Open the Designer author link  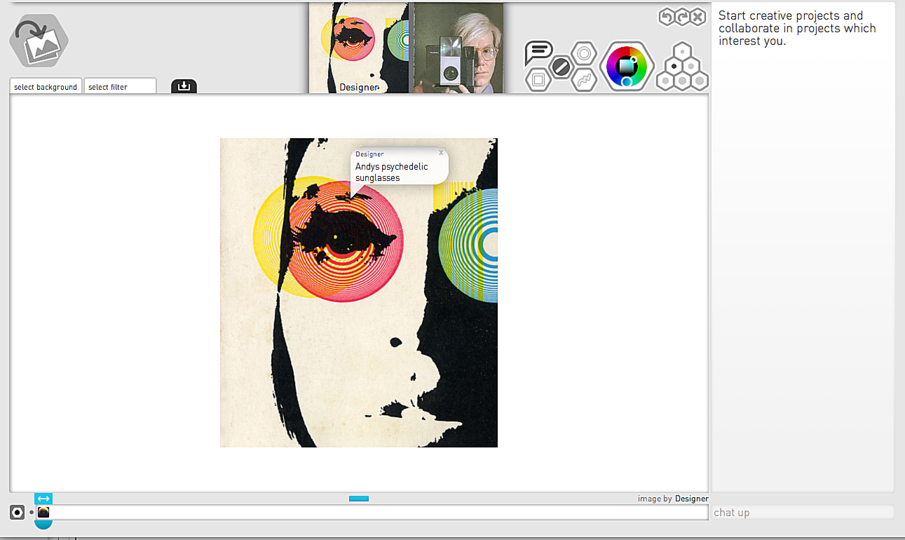pyautogui.click(x=691, y=498)
